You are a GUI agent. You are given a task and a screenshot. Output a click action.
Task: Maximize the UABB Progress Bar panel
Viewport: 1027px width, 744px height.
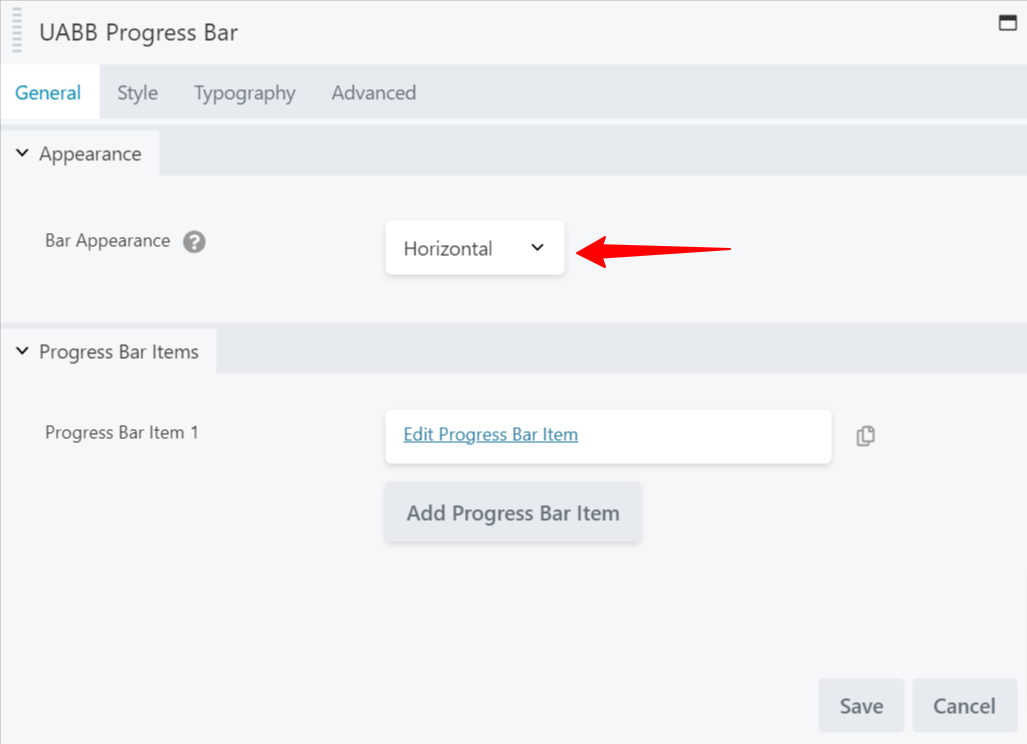coord(1007,24)
